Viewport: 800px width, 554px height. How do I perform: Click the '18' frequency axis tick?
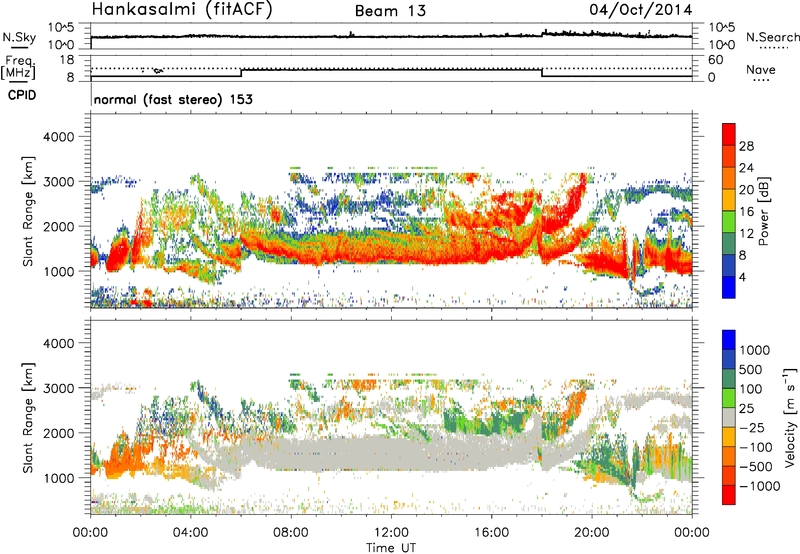67,59
